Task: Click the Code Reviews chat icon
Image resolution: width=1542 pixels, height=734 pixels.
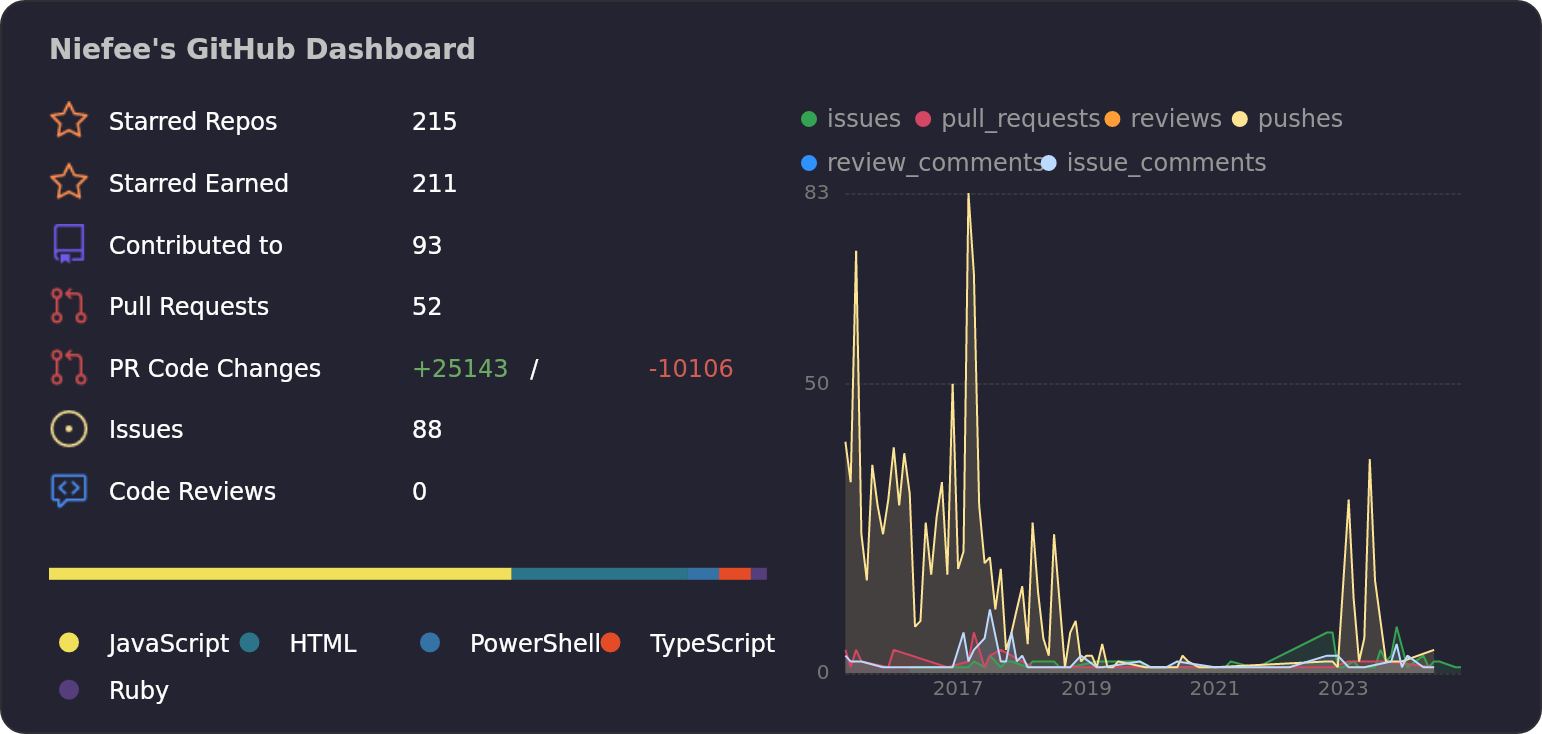Action: coord(68,491)
